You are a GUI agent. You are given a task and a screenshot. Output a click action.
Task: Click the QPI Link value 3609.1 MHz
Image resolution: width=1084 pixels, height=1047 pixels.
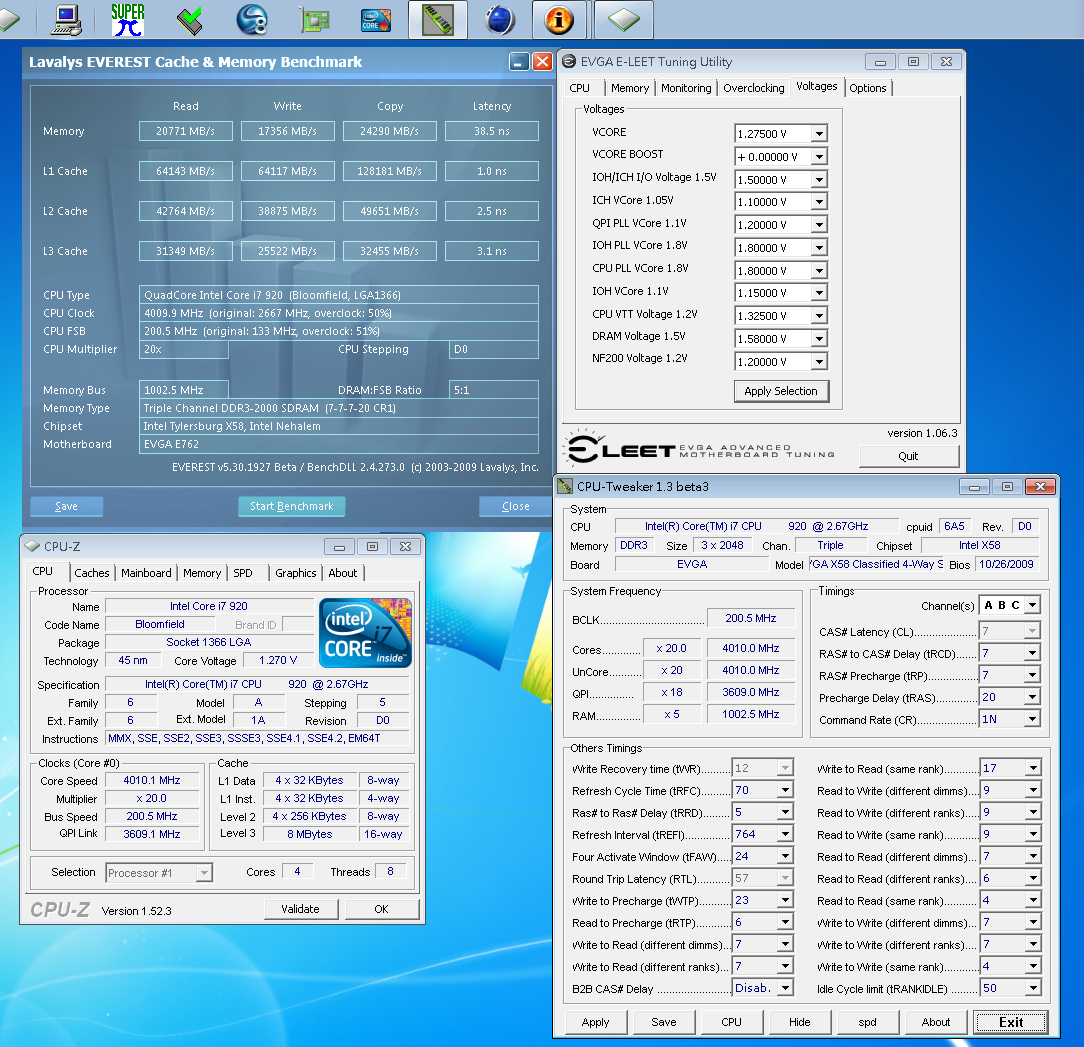coord(152,834)
